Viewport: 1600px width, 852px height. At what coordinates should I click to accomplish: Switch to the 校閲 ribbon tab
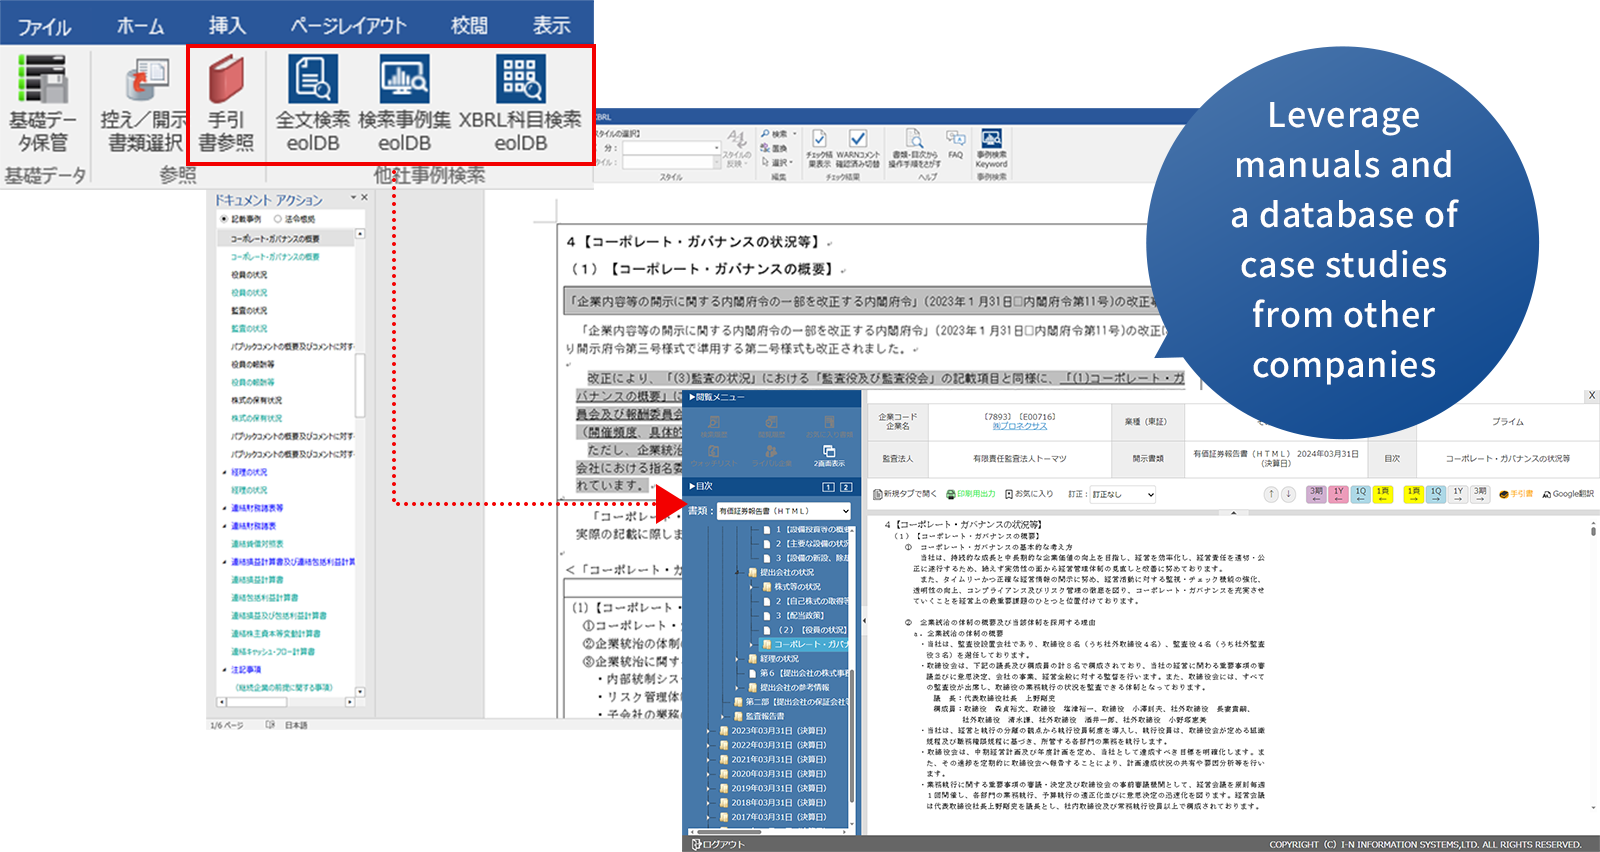click(x=469, y=26)
